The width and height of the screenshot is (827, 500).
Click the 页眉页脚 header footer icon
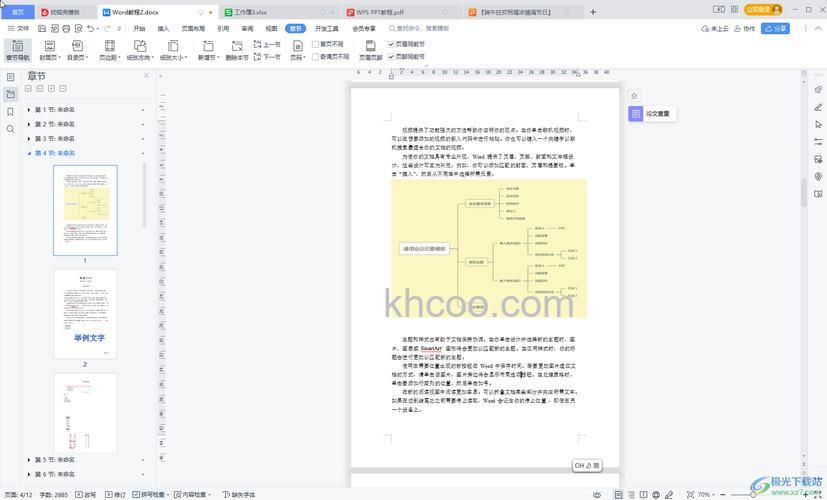click(x=371, y=46)
